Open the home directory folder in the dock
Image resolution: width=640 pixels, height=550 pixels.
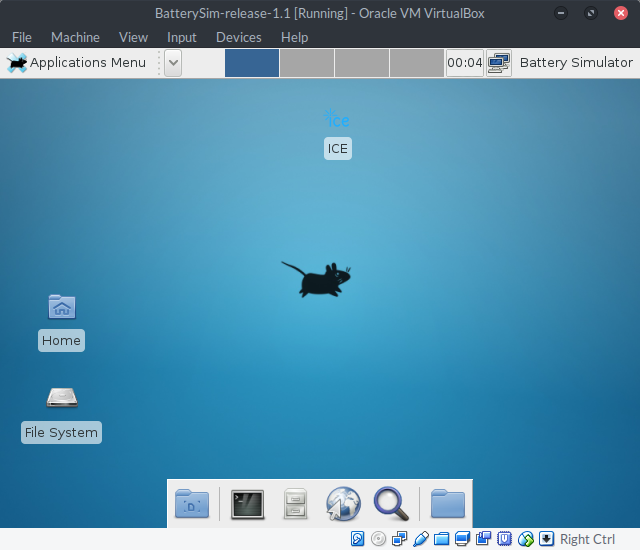(448, 504)
